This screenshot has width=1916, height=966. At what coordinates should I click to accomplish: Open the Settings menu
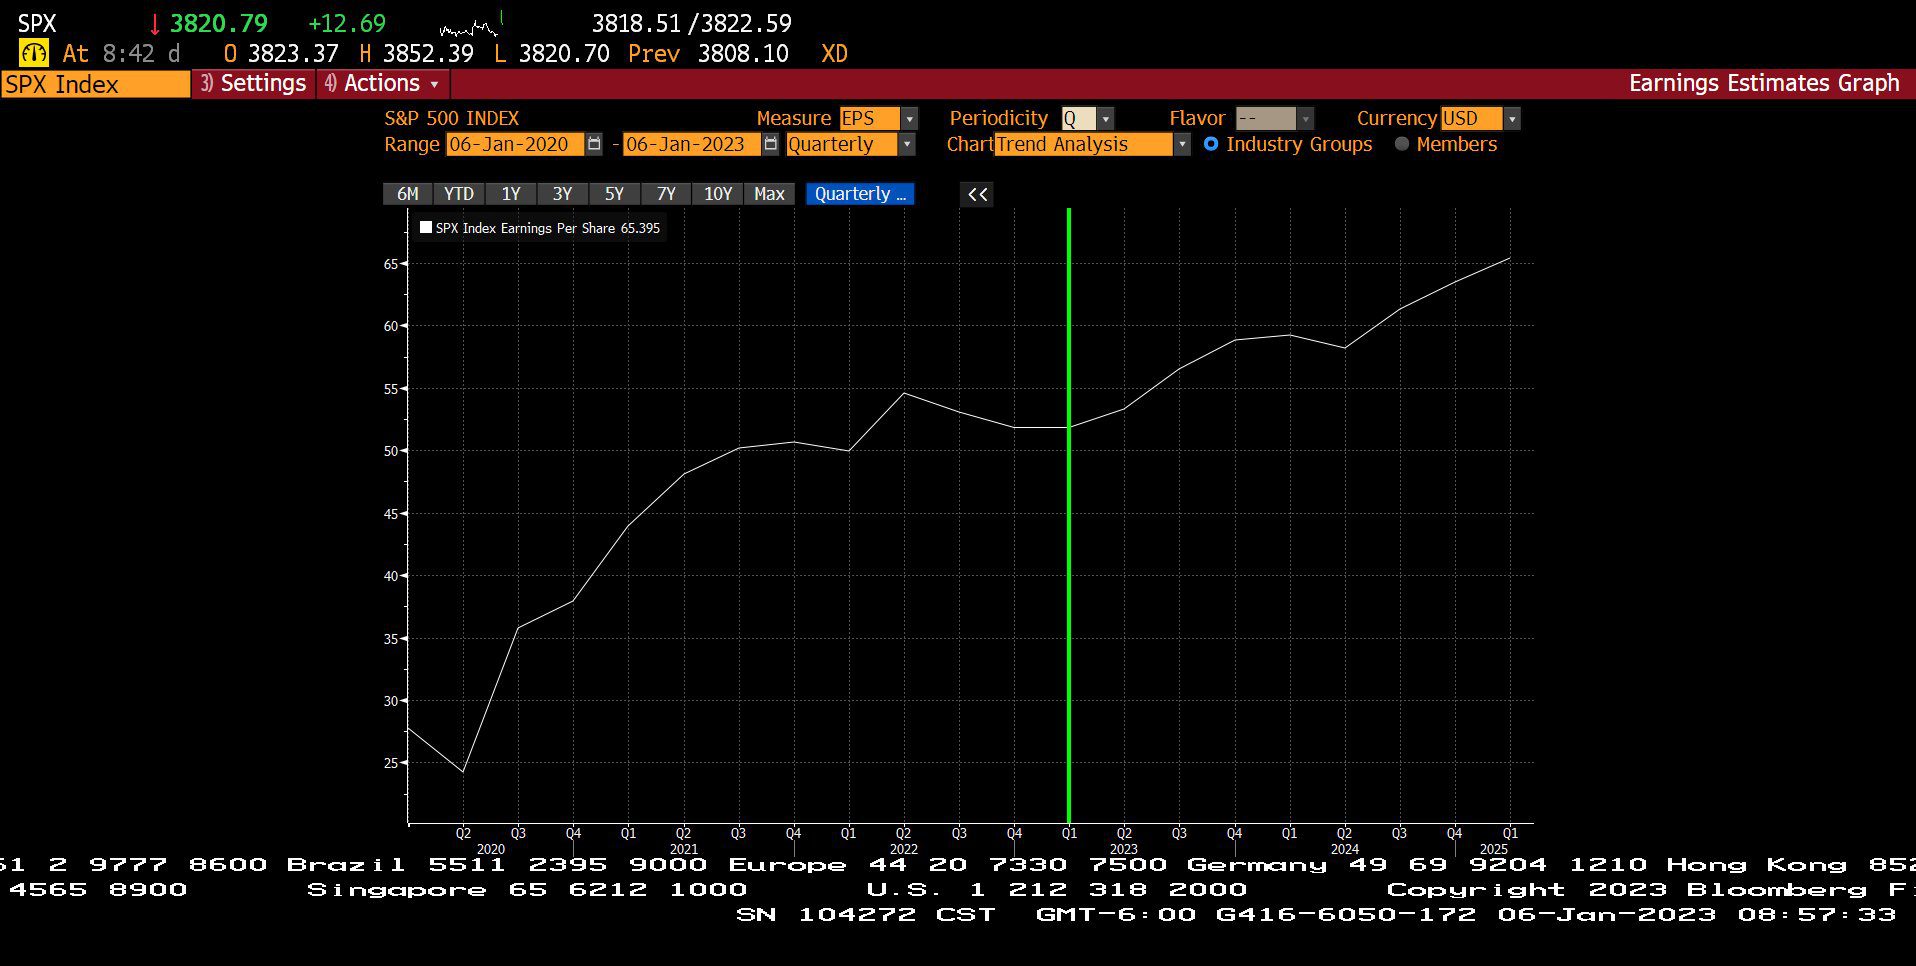click(253, 83)
